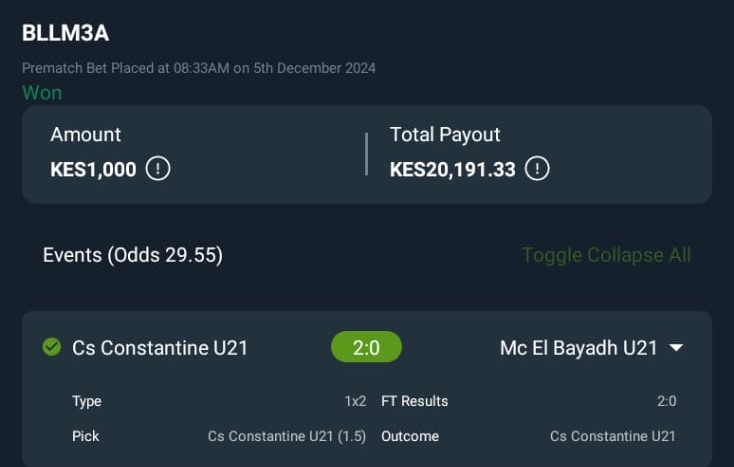This screenshot has height=467, width=734.
Task: Tap the info icon next to KES1,000 amount
Action: click(158, 168)
